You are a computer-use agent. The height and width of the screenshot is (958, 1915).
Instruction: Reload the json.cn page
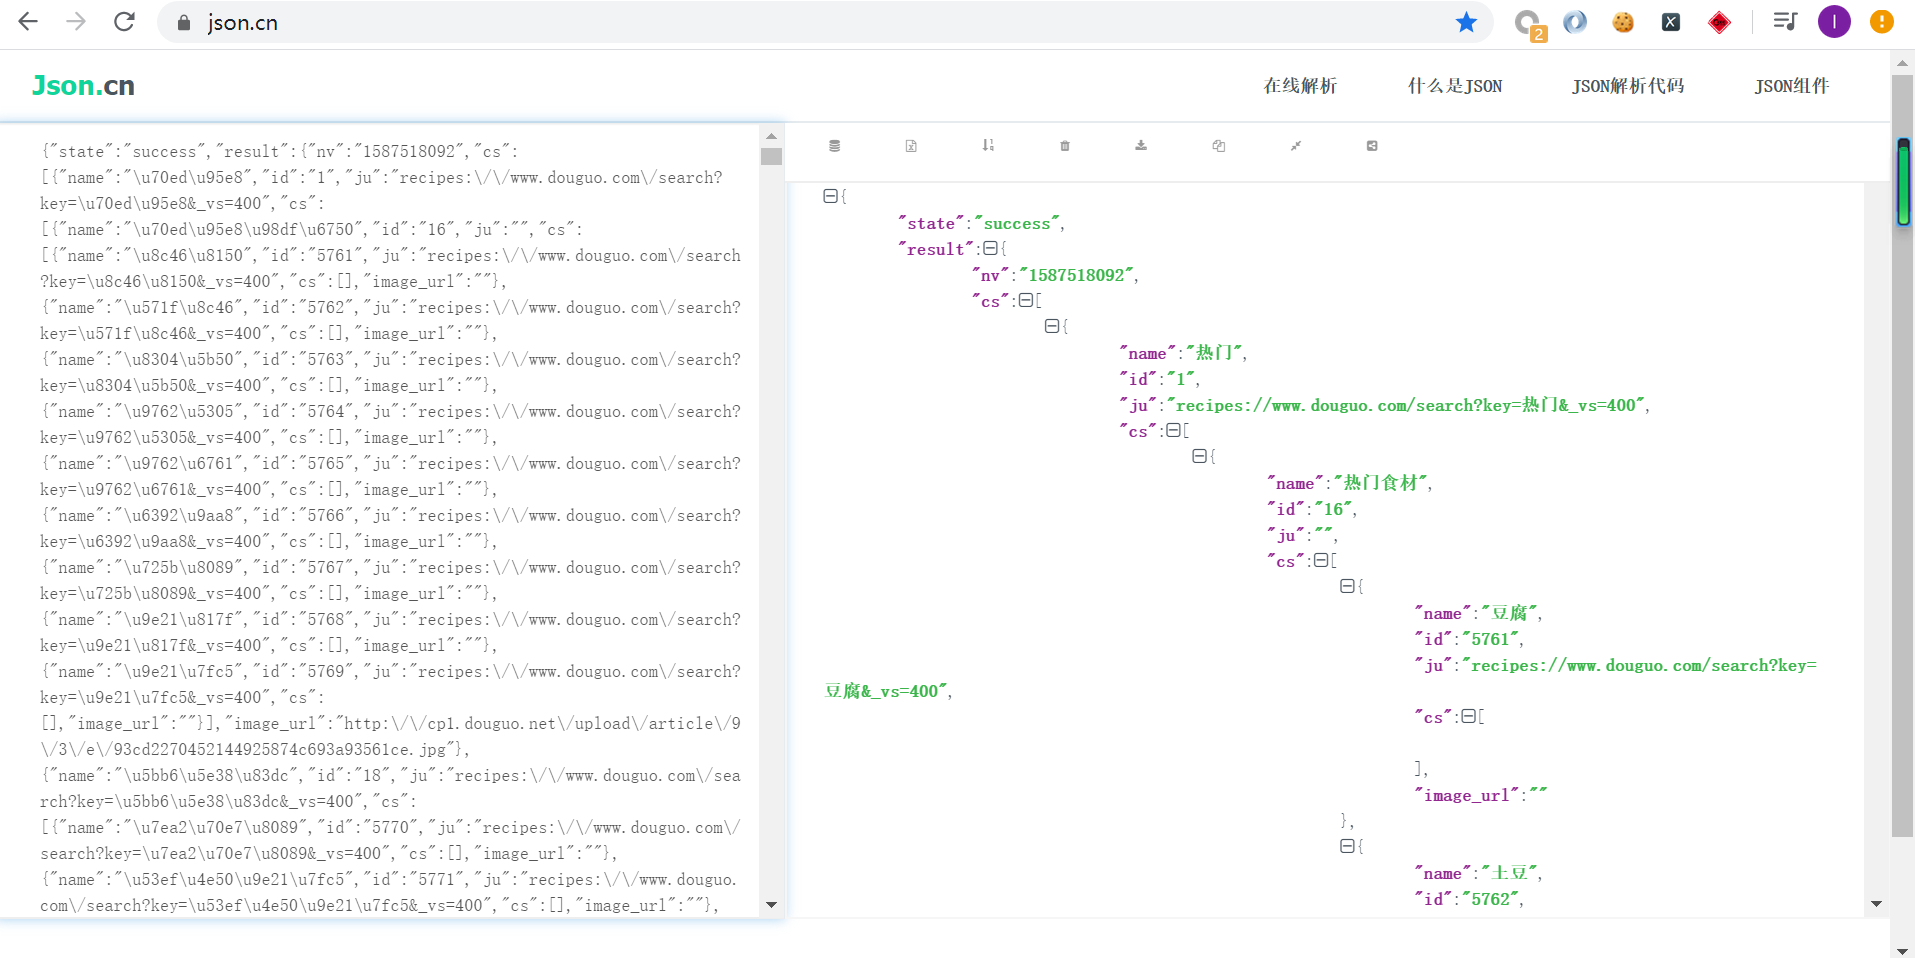pyautogui.click(x=124, y=22)
